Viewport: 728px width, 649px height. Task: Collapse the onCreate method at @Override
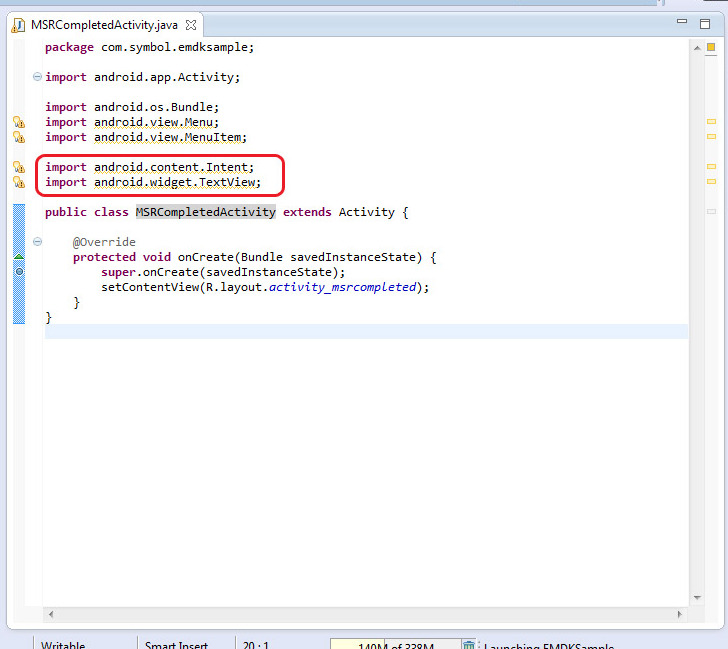point(37,242)
